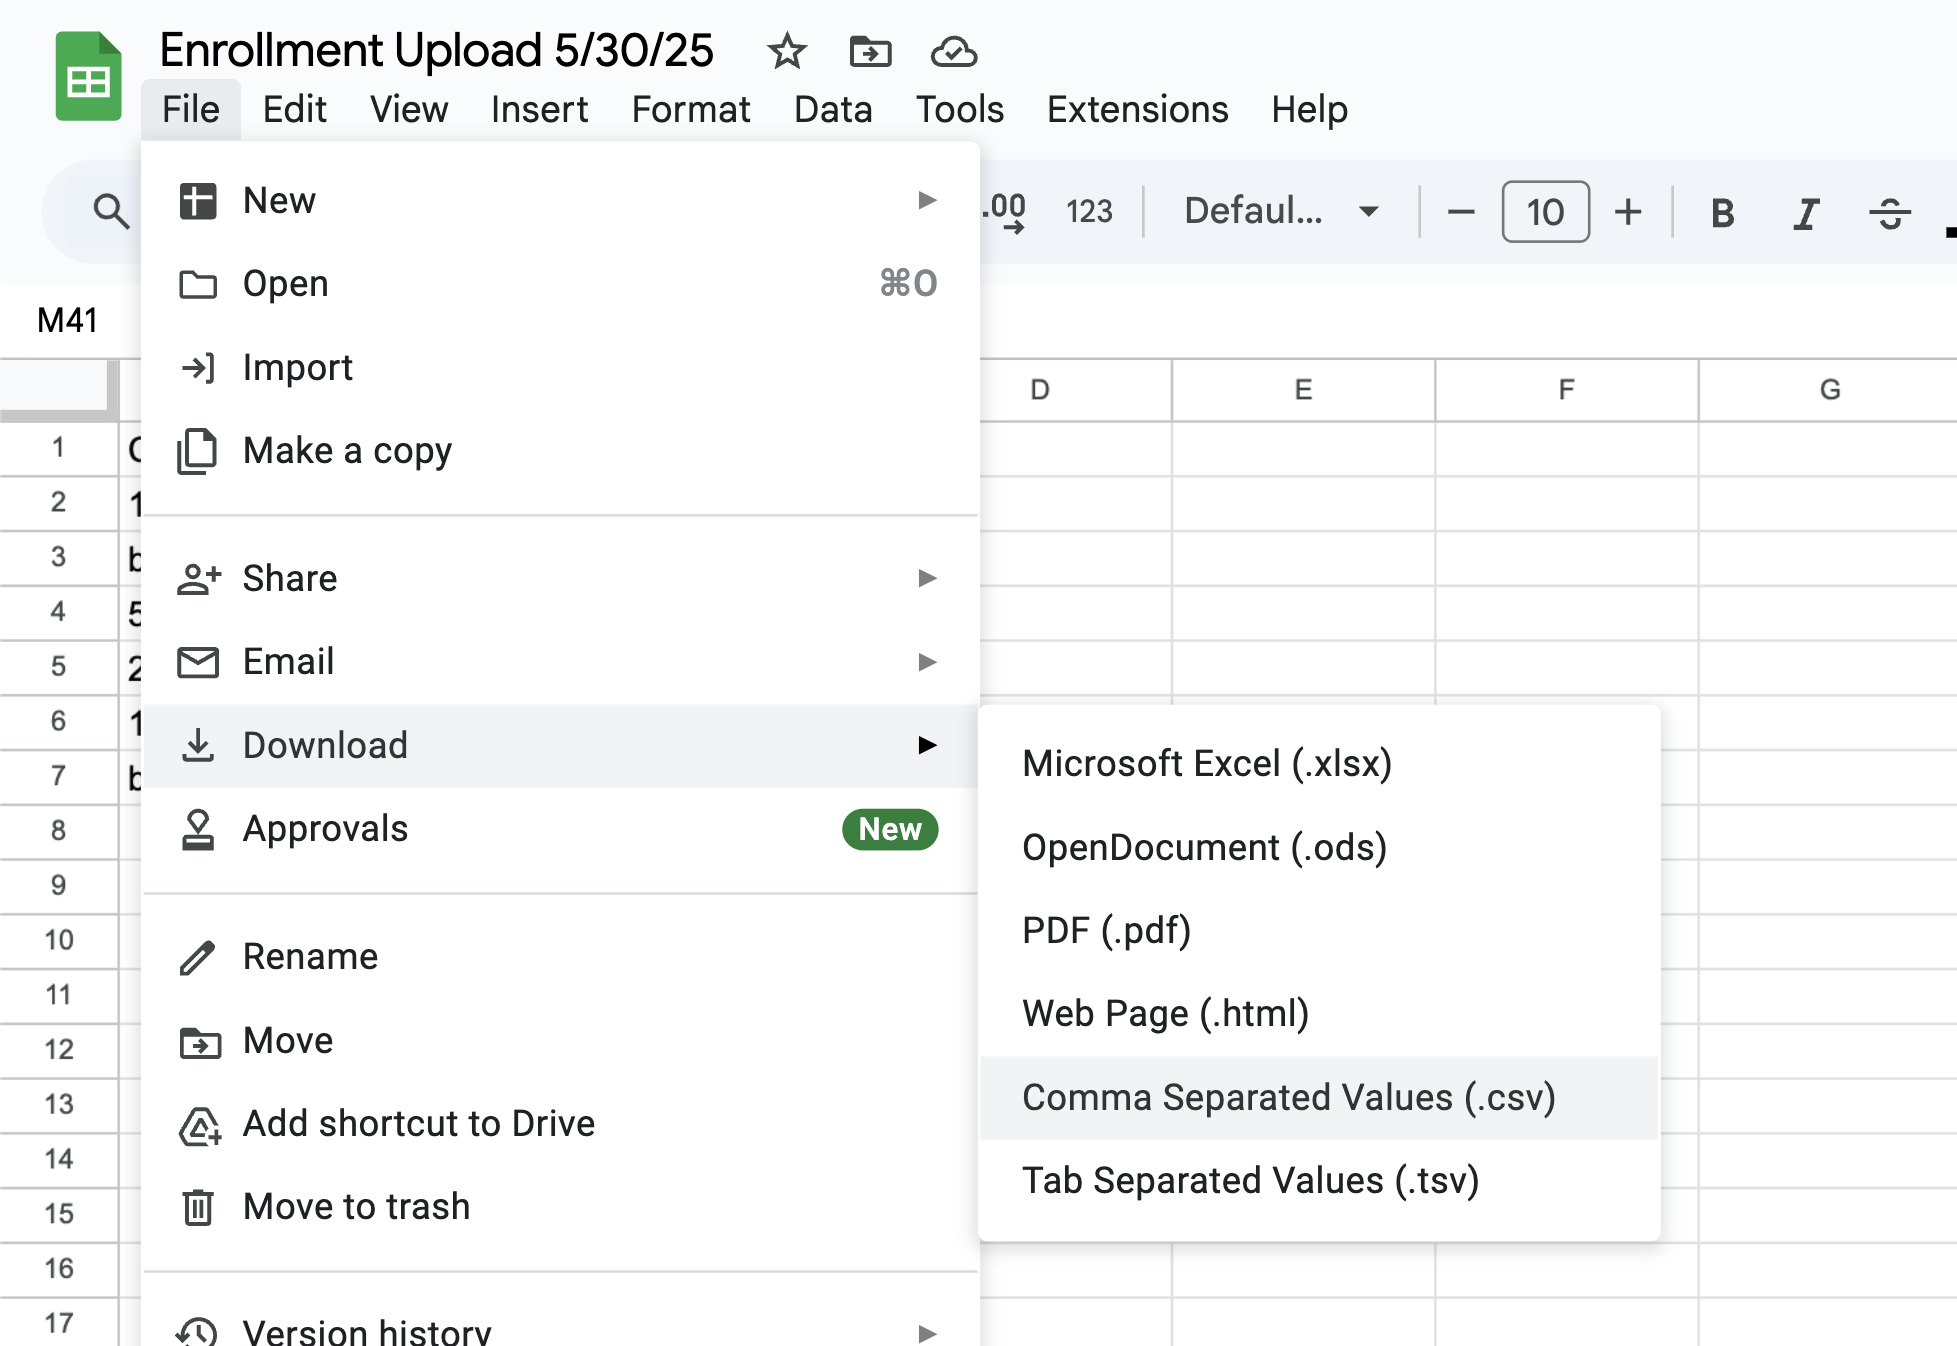Download as Microsoft Excel (.xlsx)

pyautogui.click(x=1319, y=764)
